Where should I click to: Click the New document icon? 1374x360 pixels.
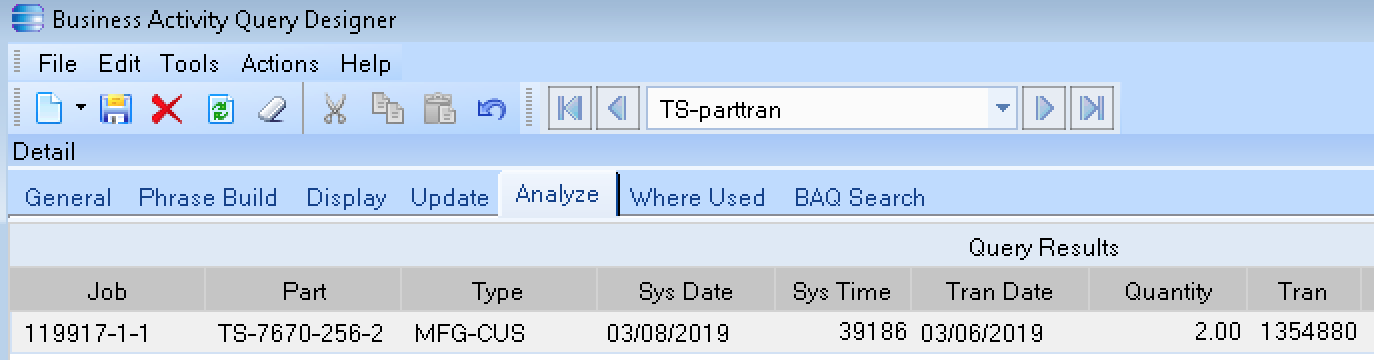point(47,109)
